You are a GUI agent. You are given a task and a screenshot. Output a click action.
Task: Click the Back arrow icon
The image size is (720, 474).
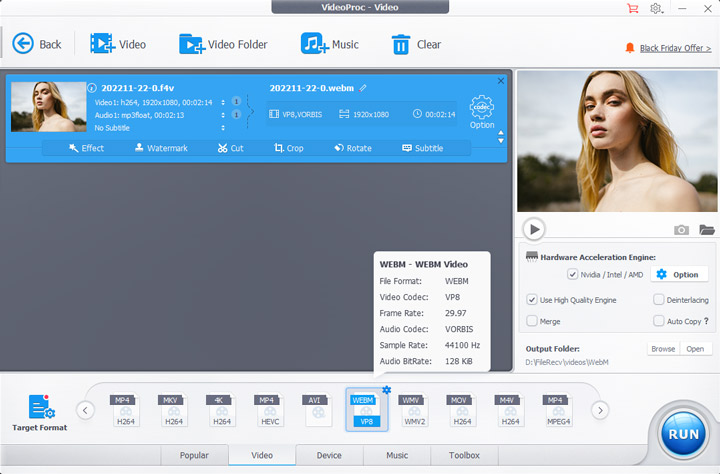(23, 44)
